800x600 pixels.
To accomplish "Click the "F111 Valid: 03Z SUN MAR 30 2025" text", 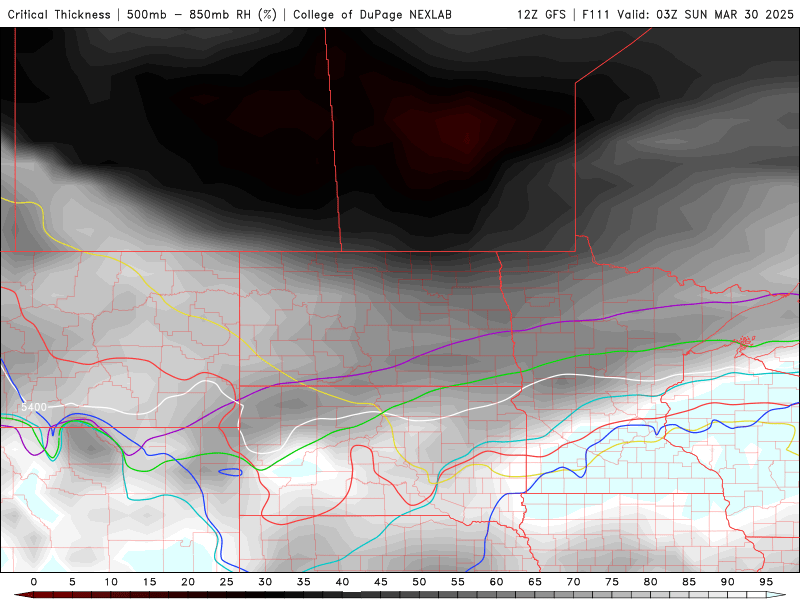I will [688, 15].
